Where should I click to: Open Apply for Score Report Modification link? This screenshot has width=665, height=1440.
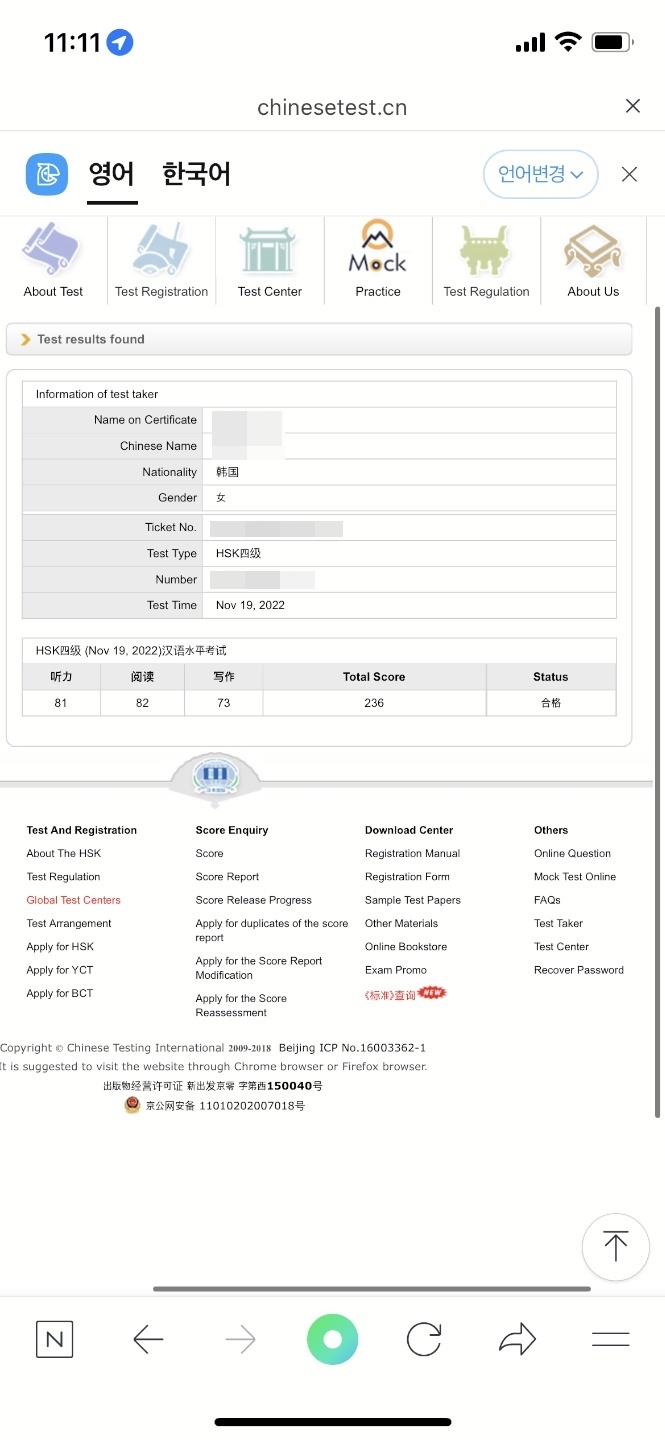(259, 968)
